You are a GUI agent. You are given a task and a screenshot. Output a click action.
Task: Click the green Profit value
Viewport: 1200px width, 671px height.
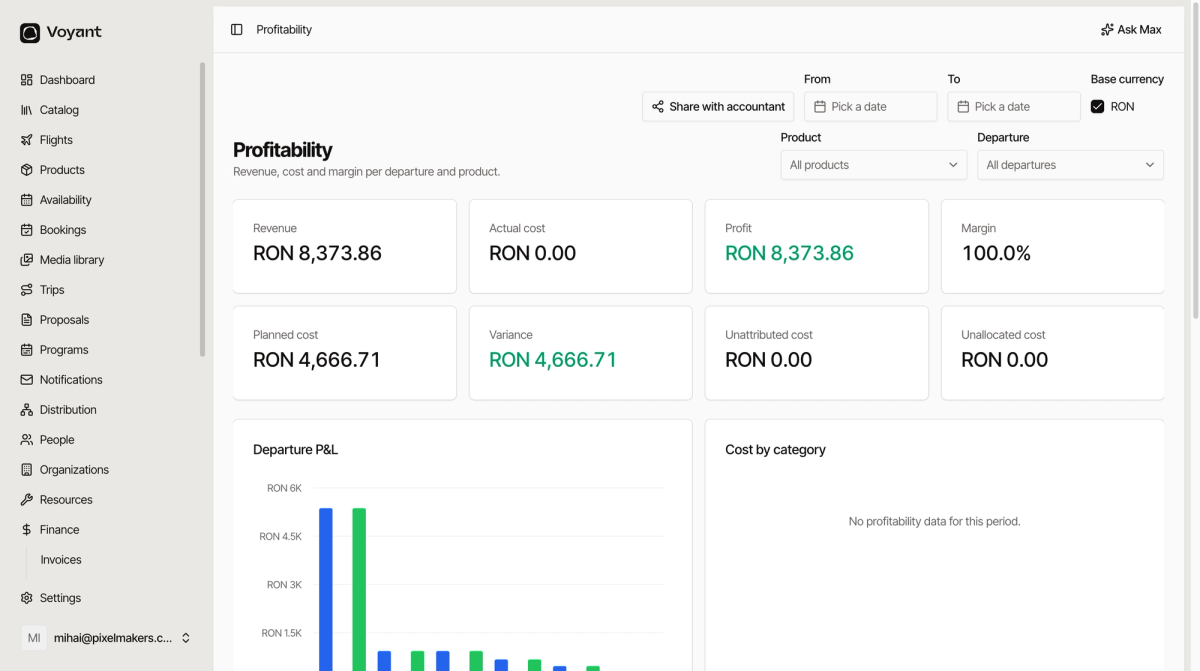point(789,253)
